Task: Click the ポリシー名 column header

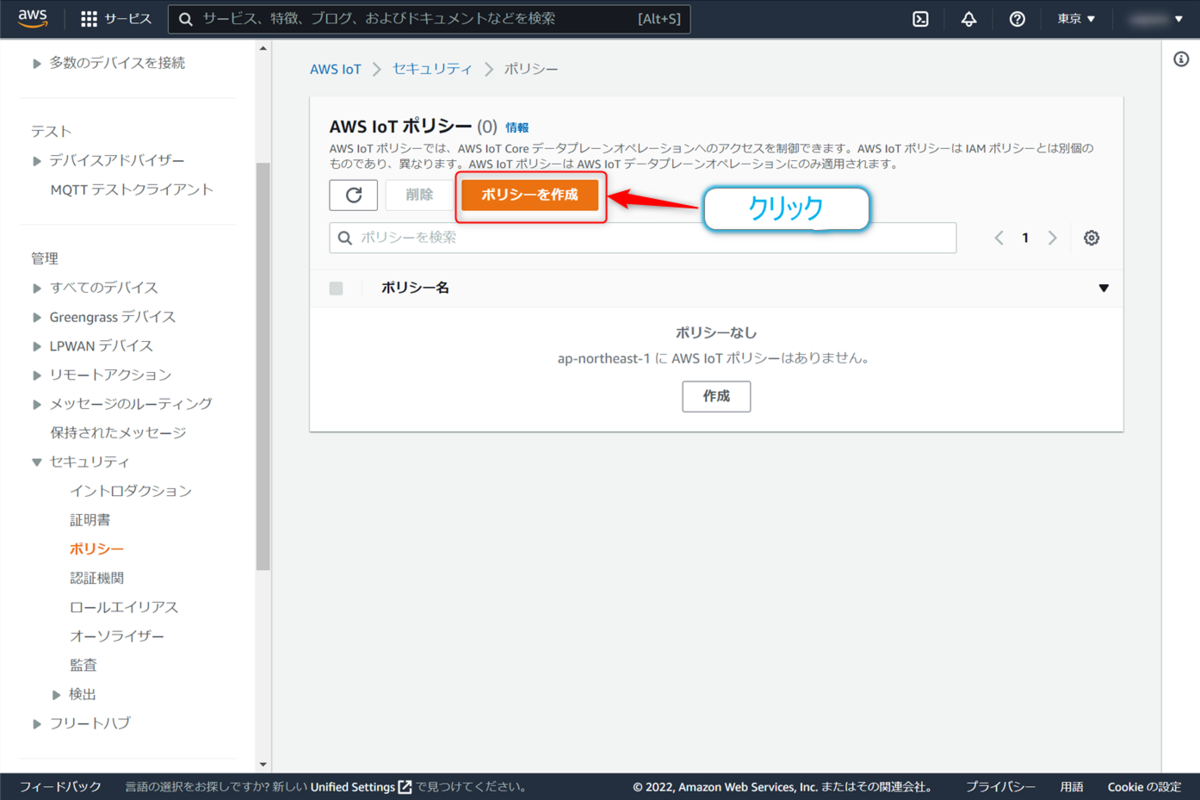Action: (415, 288)
